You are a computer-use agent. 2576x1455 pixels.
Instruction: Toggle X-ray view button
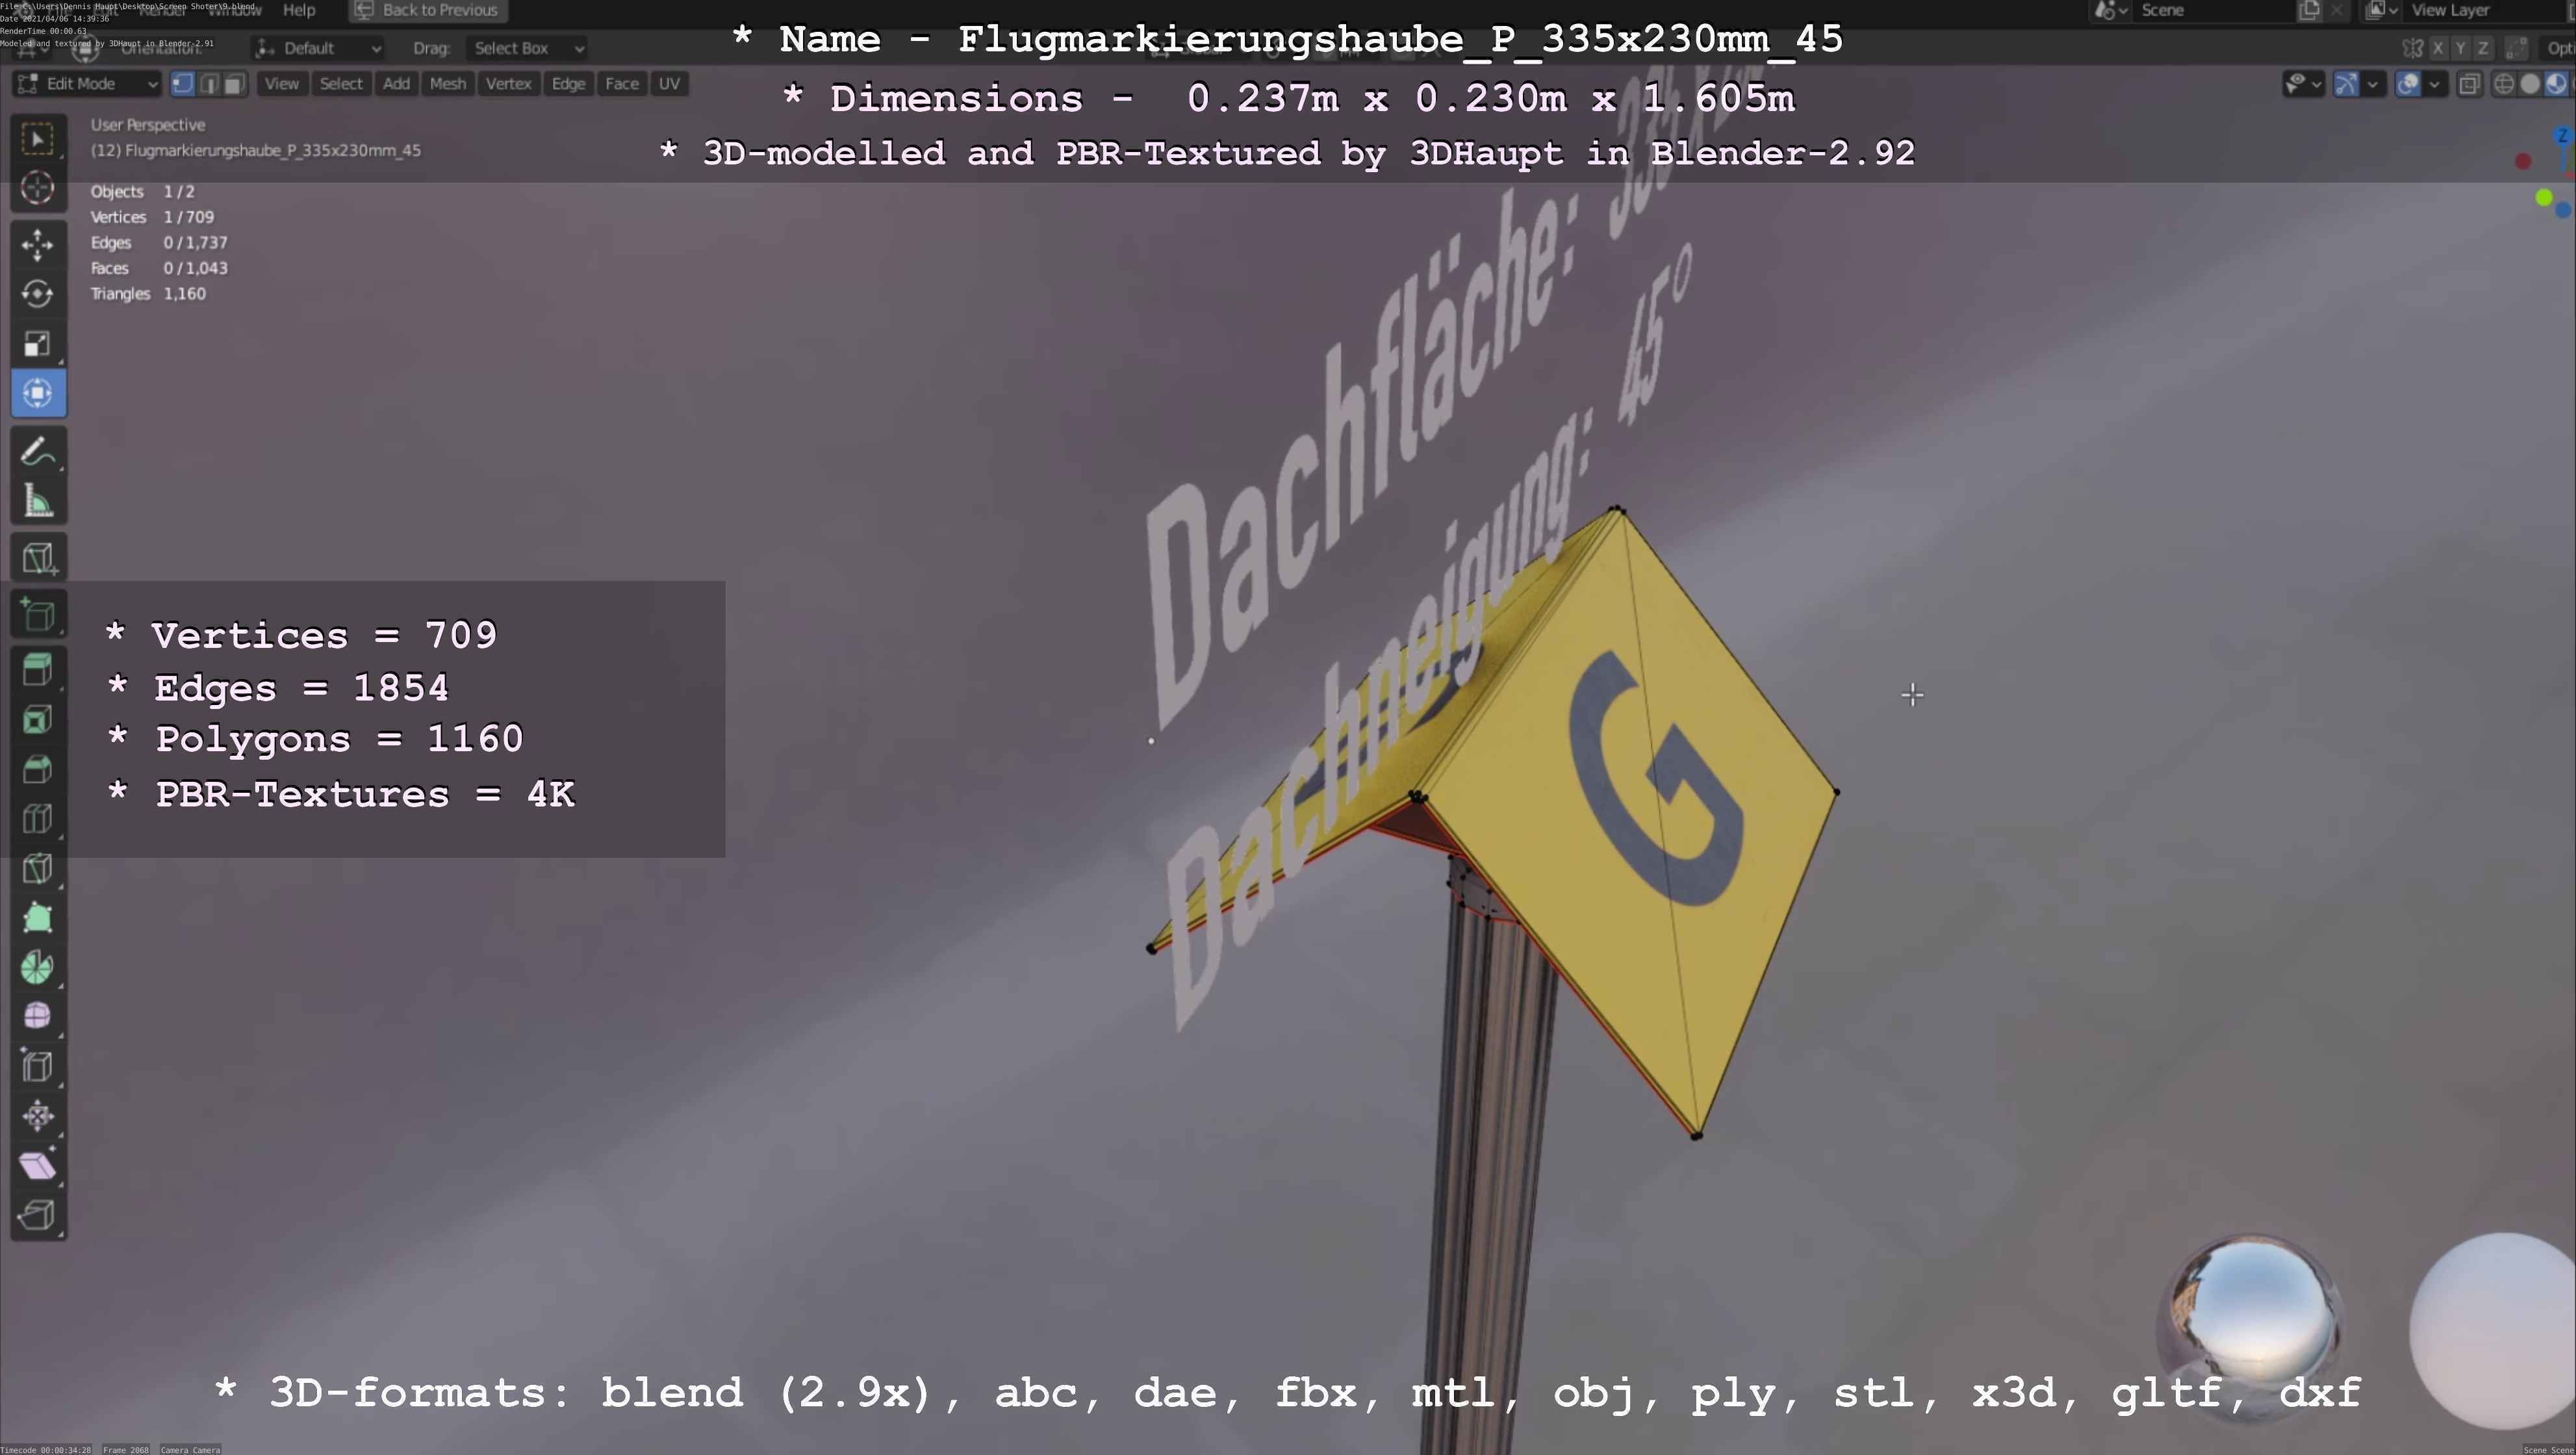2469,84
